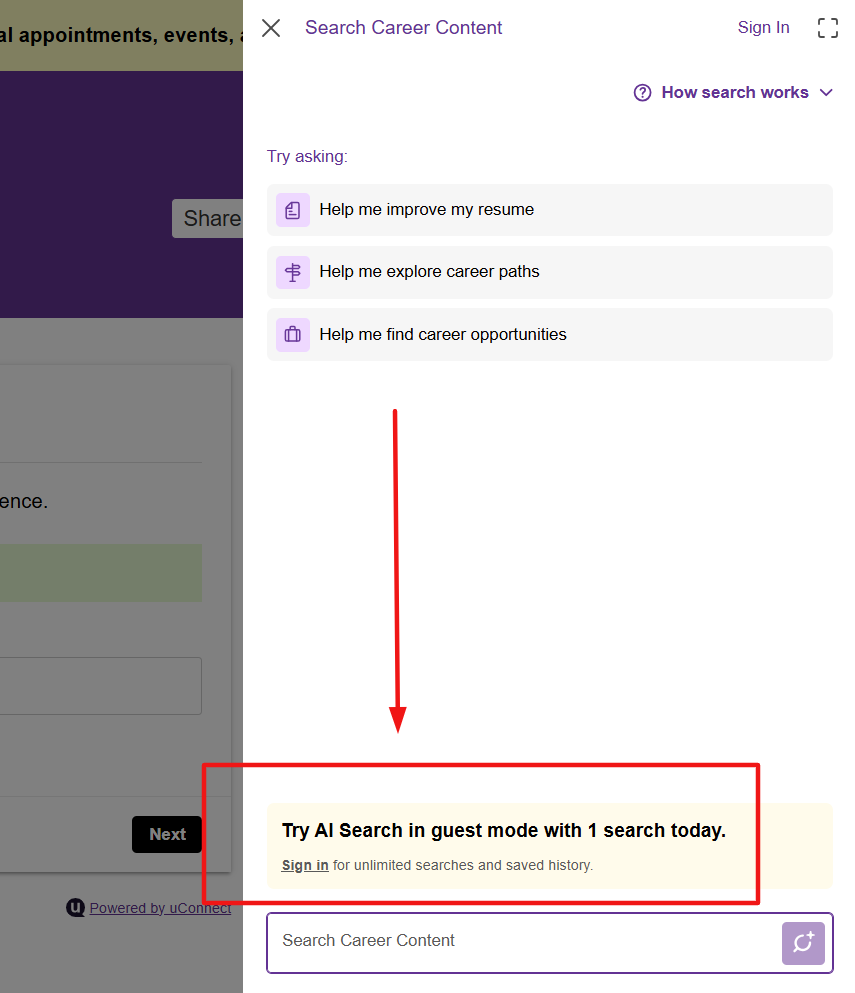Click the Search Career Content panel title
Screen dimensions: 855x993
403,28
